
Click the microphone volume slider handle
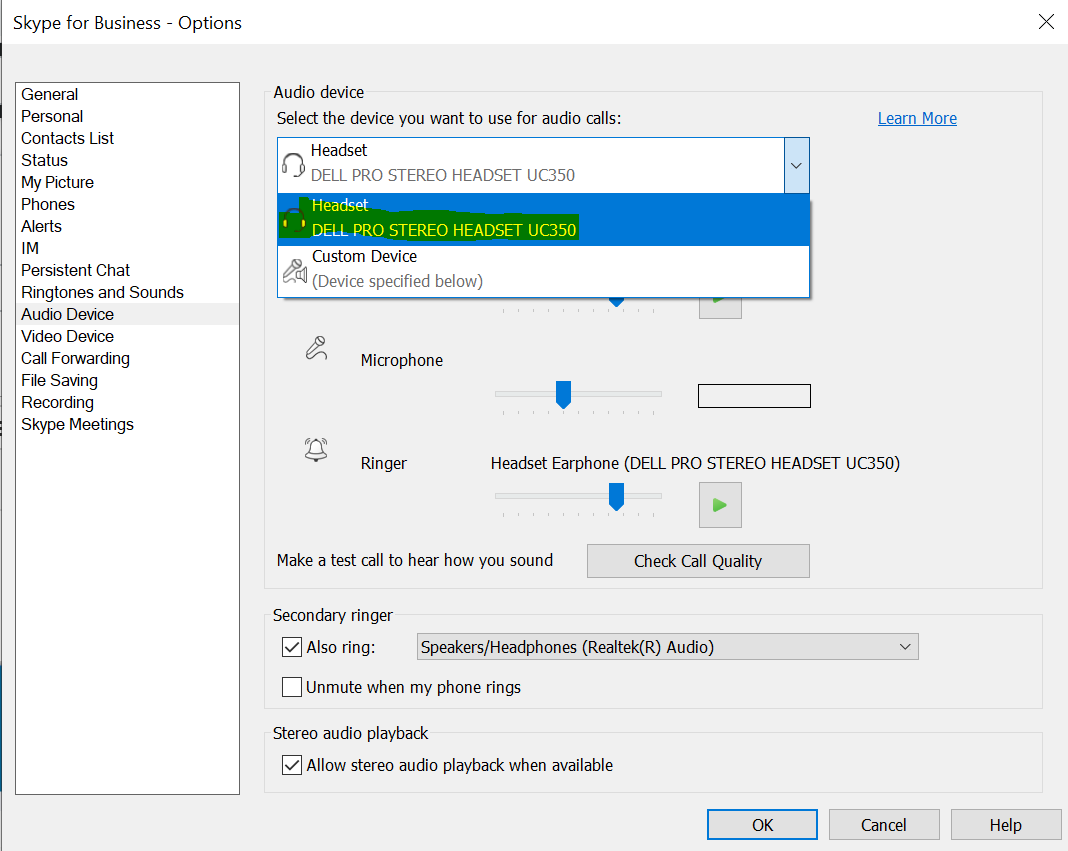(x=563, y=394)
